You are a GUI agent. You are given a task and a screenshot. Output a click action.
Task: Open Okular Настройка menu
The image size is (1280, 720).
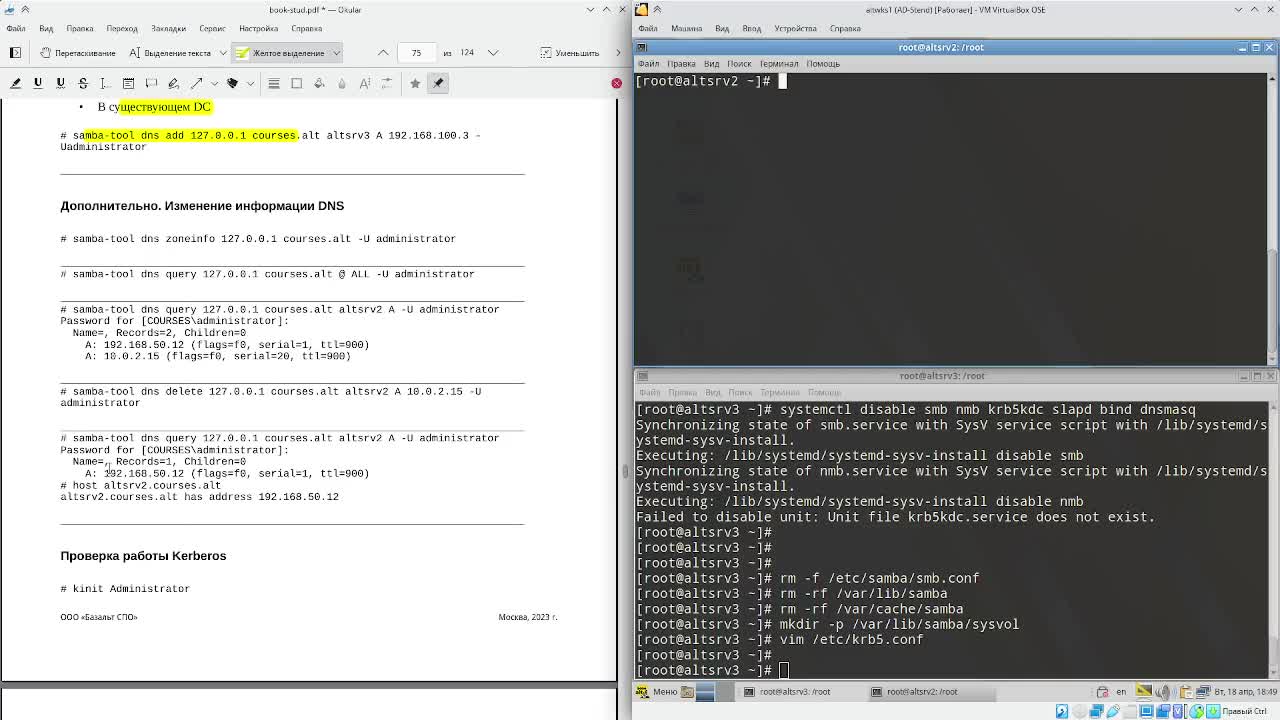tap(259, 28)
